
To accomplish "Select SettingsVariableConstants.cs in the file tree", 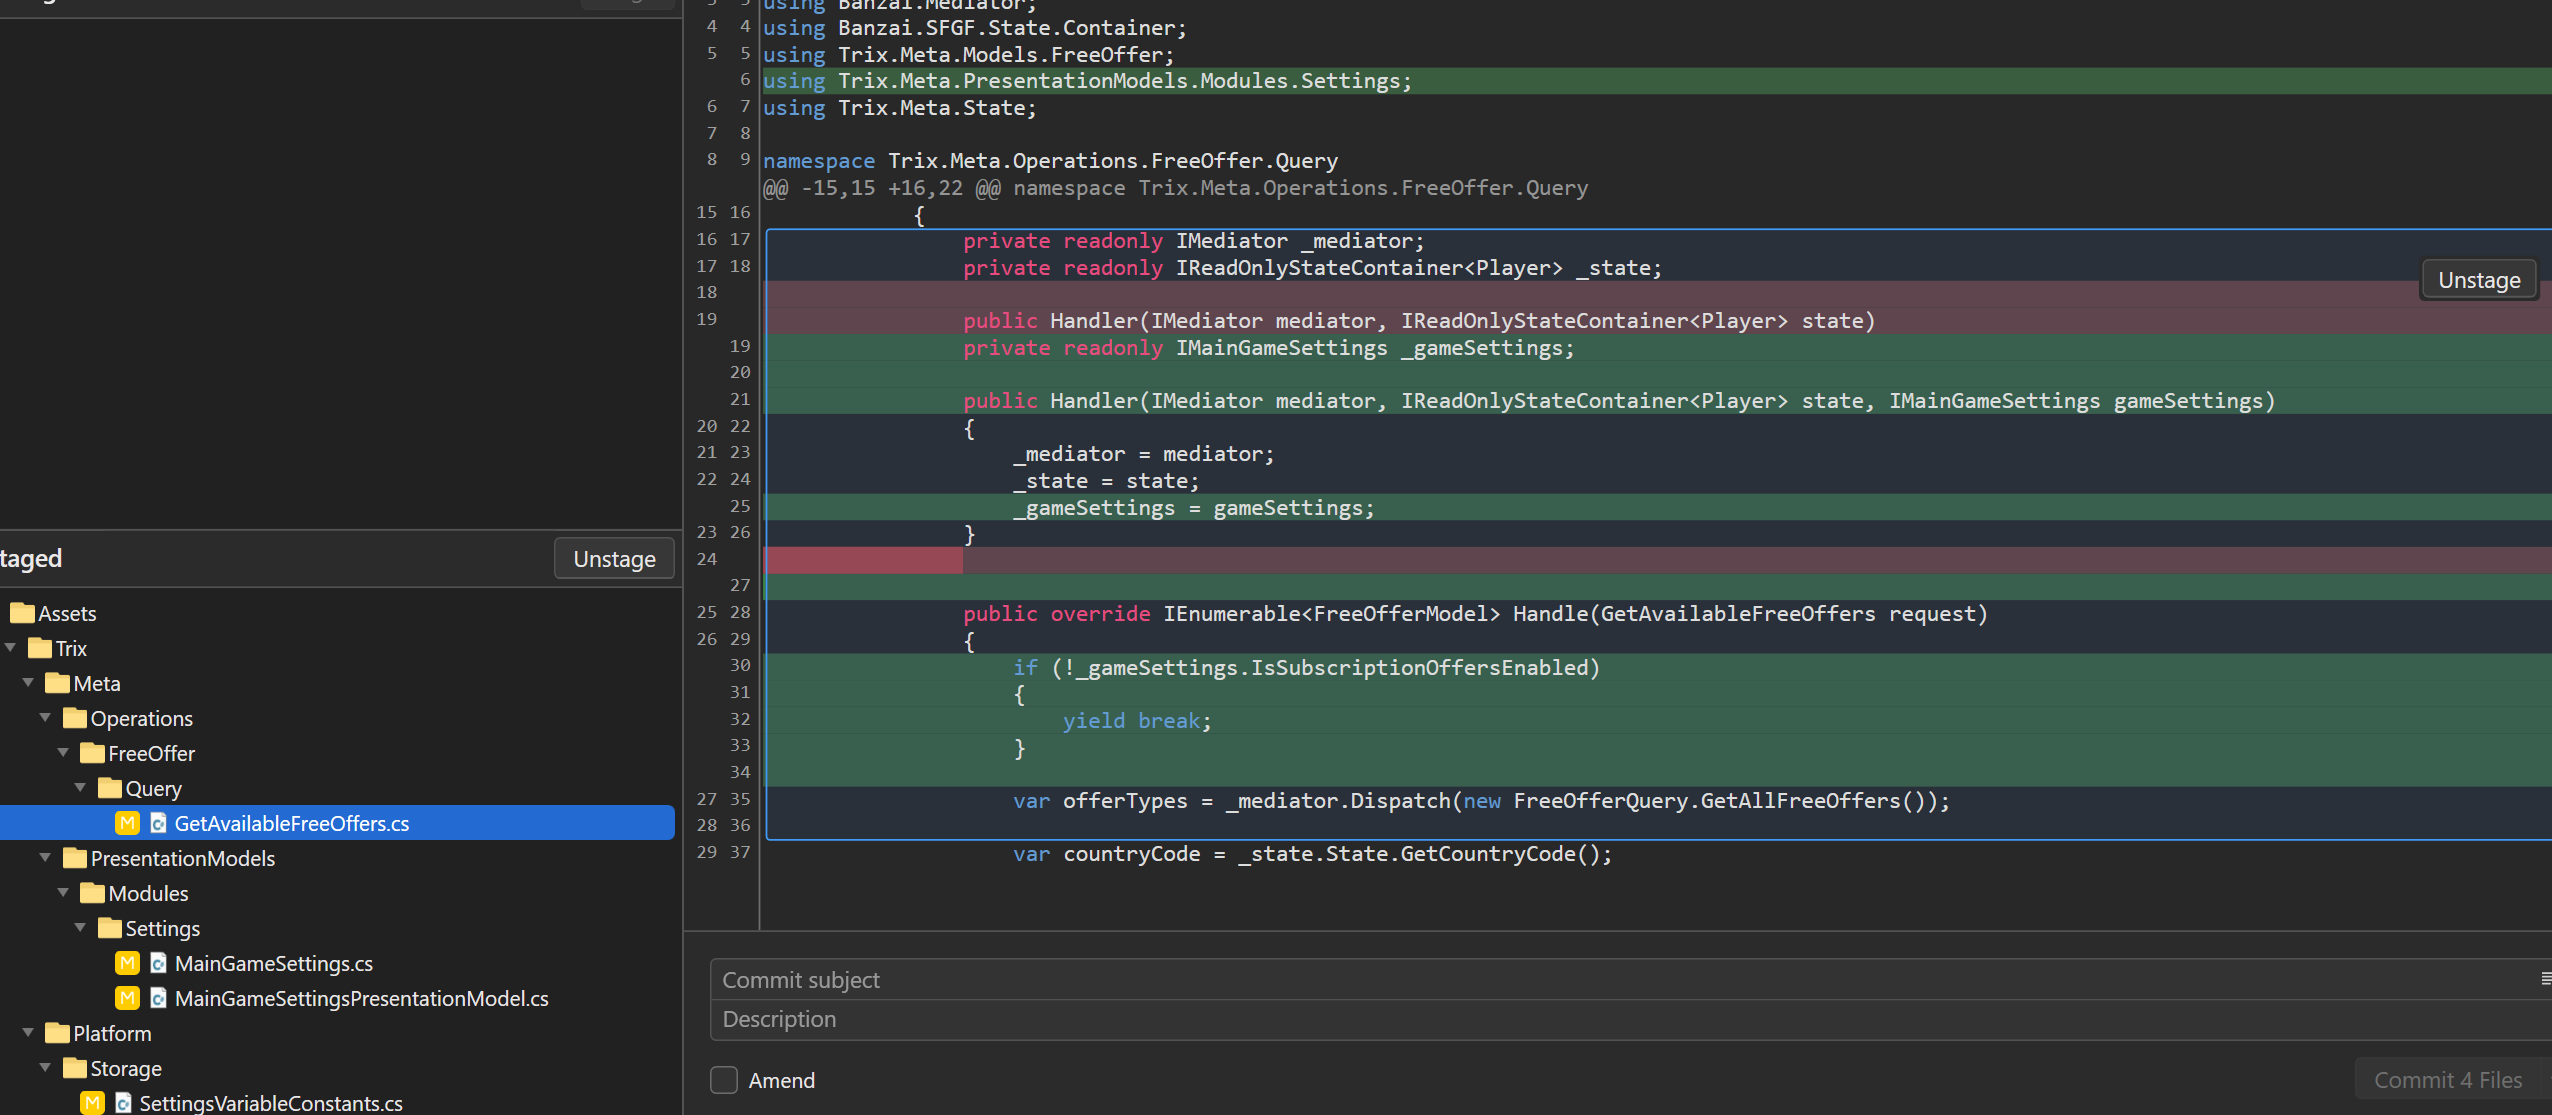I will click(x=270, y=1103).
